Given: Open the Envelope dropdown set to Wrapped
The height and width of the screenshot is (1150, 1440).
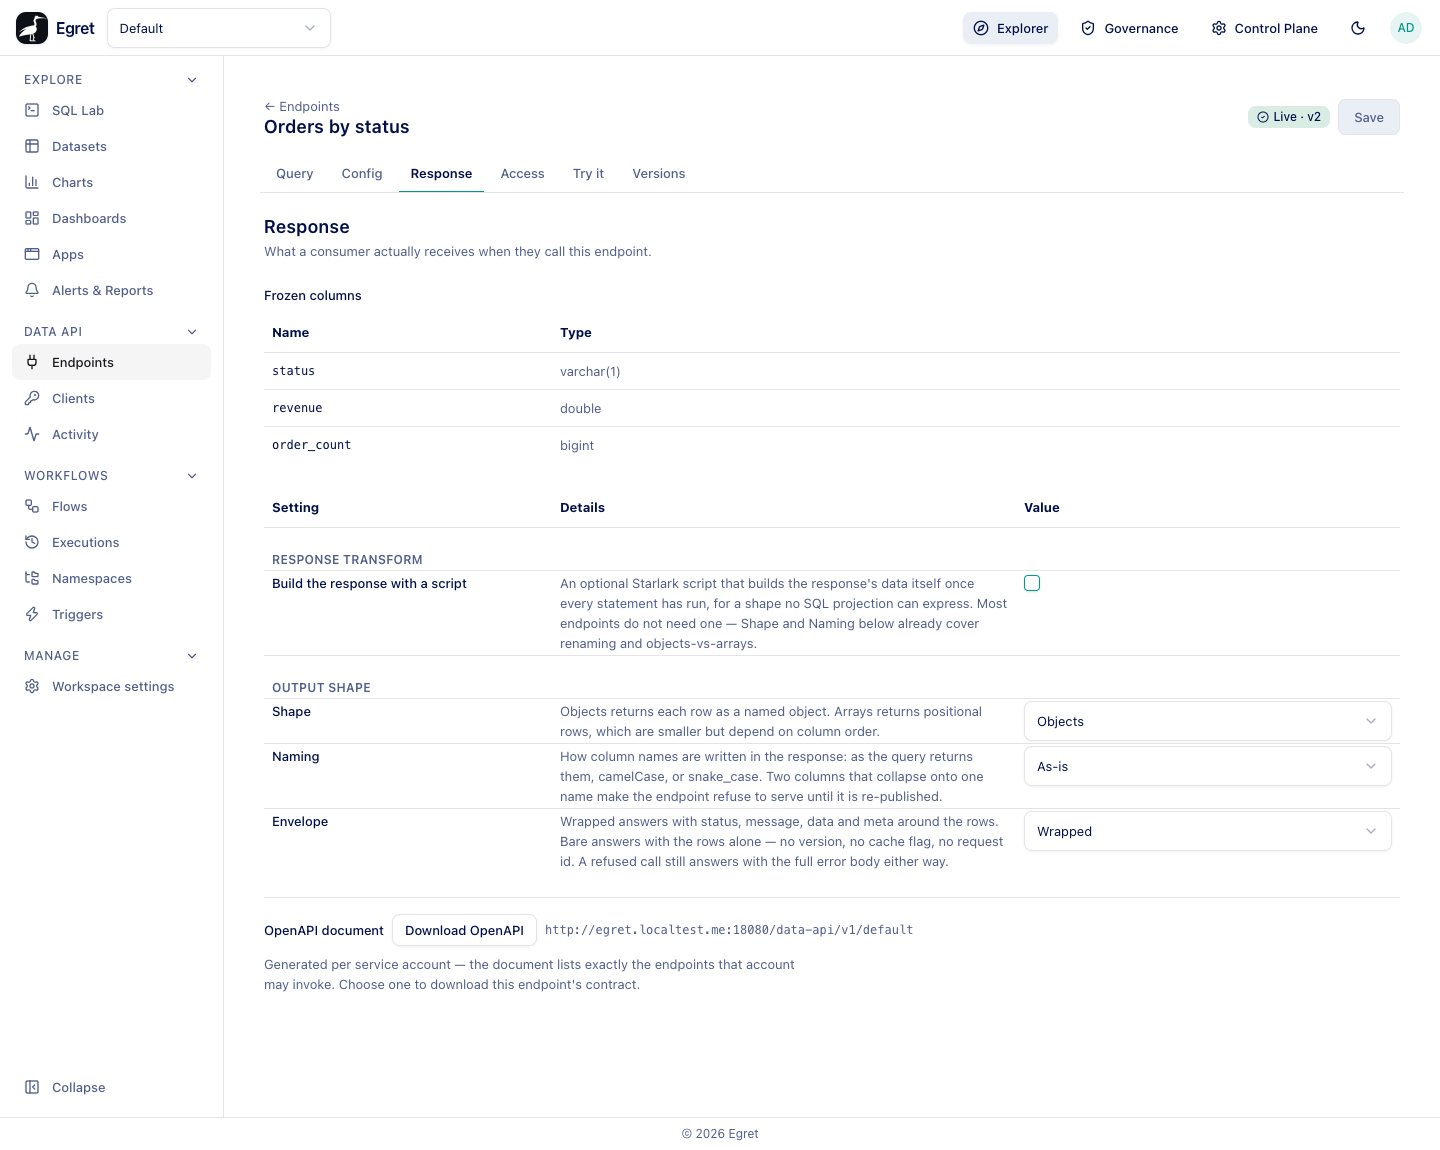Looking at the screenshot, I should 1208,831.
